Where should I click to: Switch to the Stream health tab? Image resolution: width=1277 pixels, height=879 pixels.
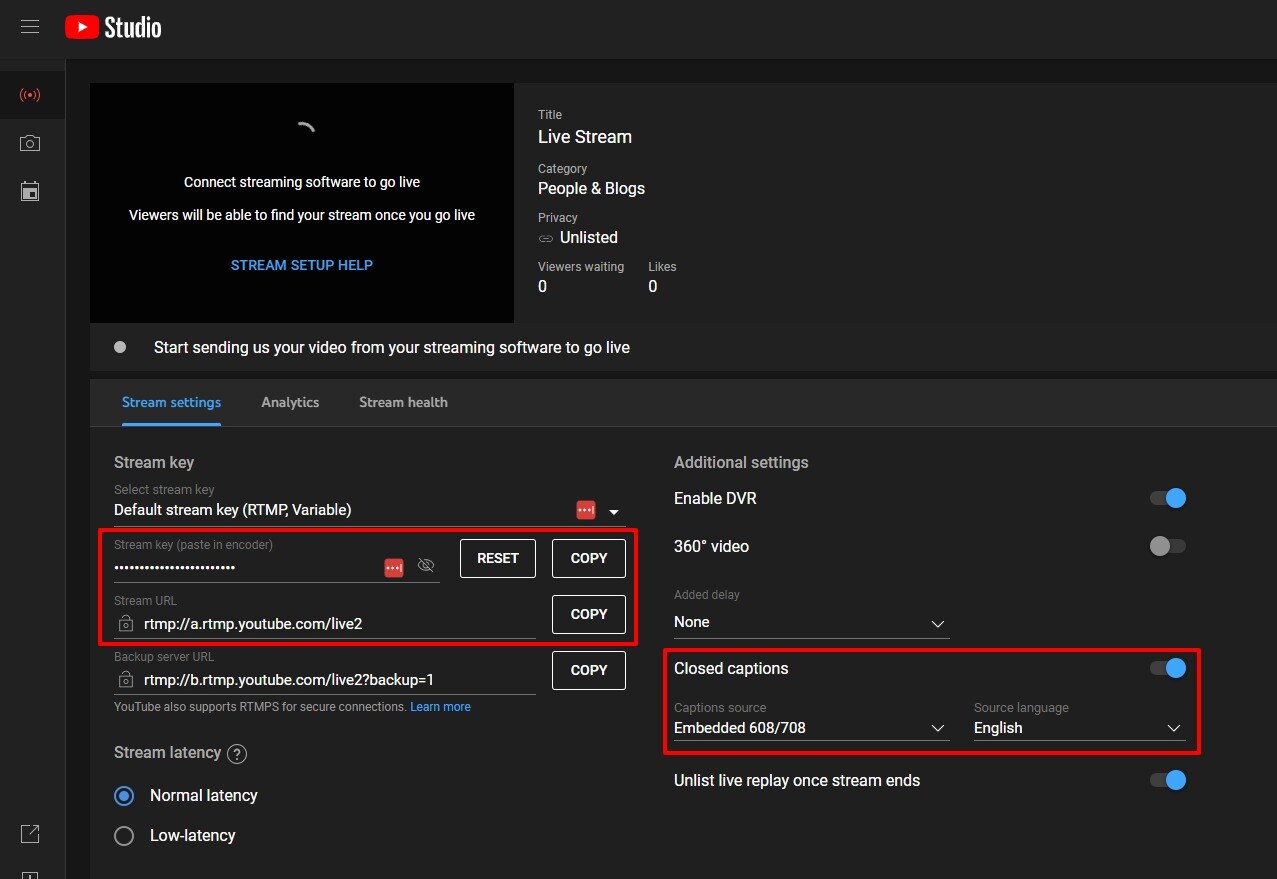(403, 402)
